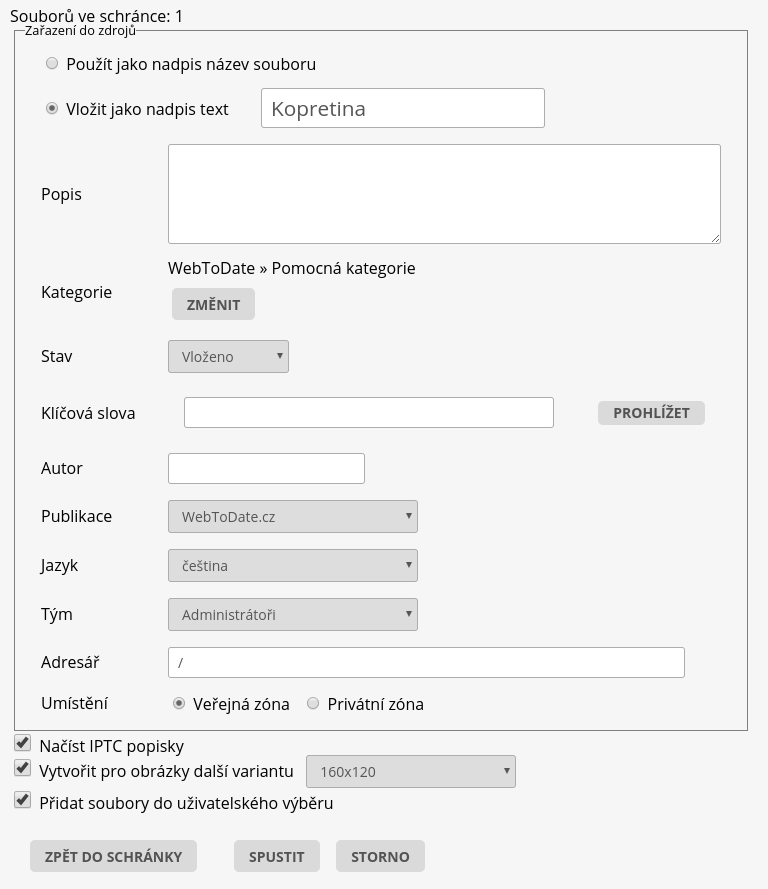
Task: Choose 'Vložit jako nadpis text' radio button
Action: [52, 109]
